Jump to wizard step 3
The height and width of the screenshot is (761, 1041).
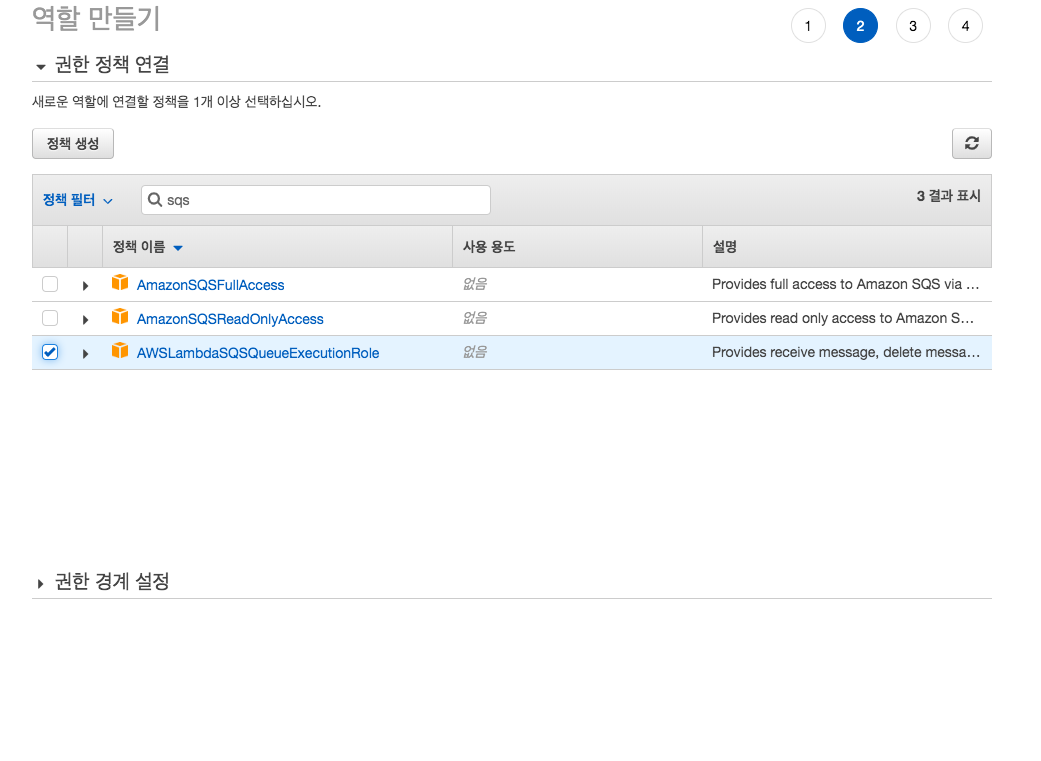pyautogui.click(x=913, y=26)
